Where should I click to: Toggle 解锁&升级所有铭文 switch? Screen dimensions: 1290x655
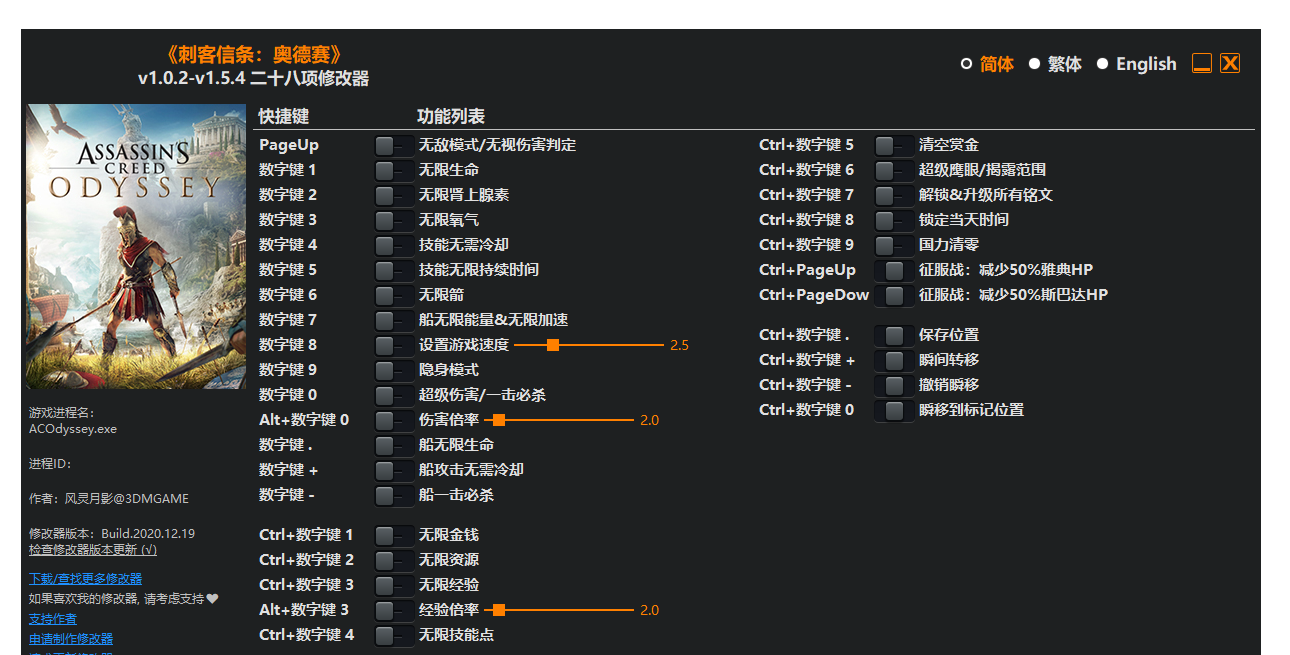click(894, 195)
